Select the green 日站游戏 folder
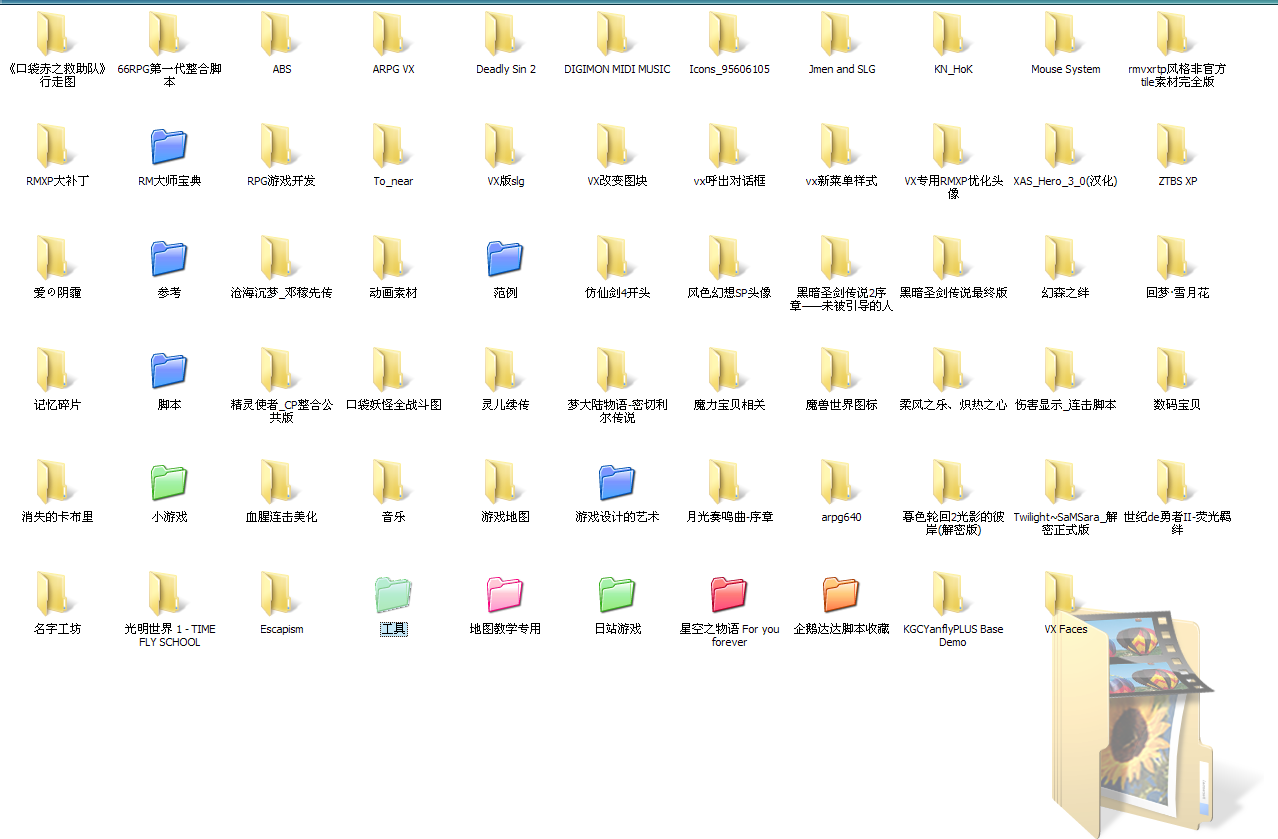1278x839 pixels. tap(617, 594)
